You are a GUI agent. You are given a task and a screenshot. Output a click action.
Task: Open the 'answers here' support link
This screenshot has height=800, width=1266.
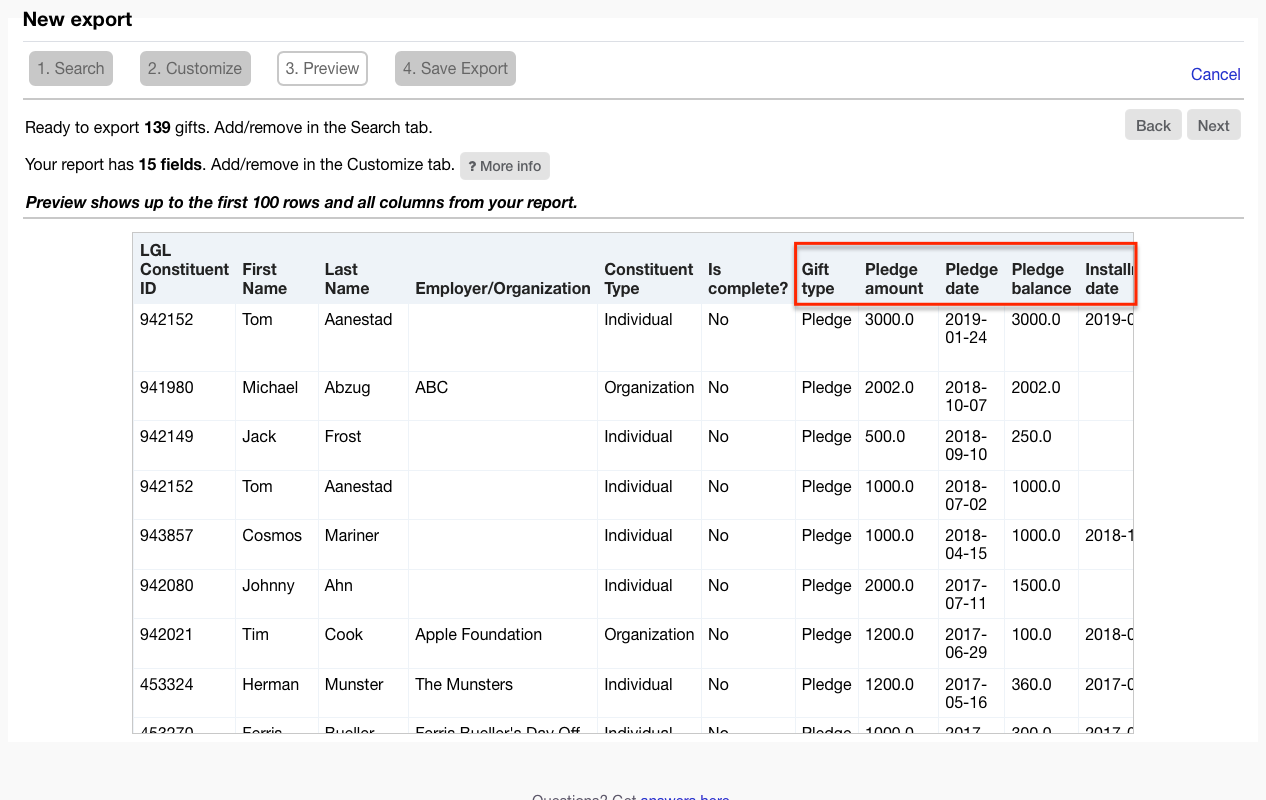(685, 797)
